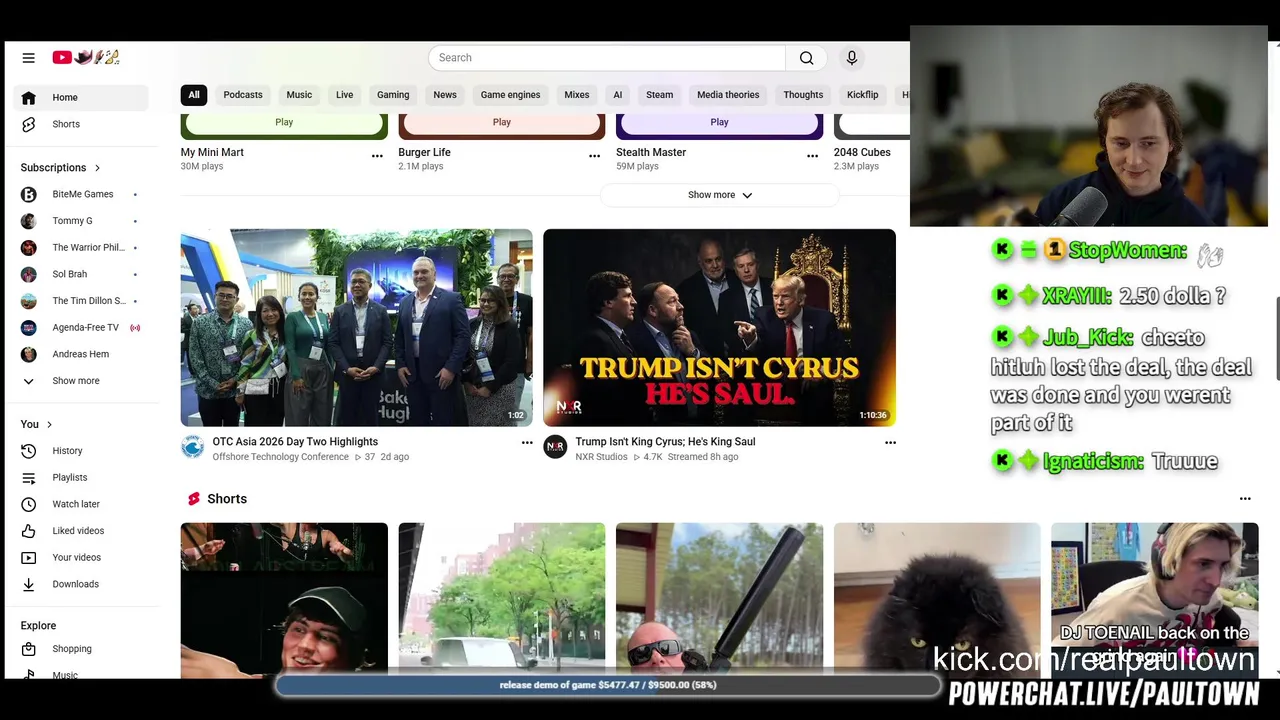Play the Burger Life game
Image resolution: width=1280 pixels, height=720 pixels.
(502, 123)
